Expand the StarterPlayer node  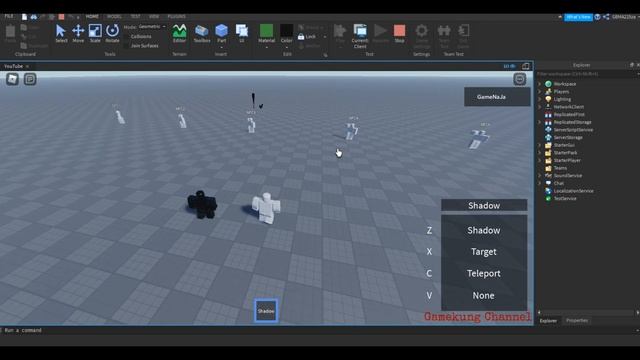[x=540, y=160]
